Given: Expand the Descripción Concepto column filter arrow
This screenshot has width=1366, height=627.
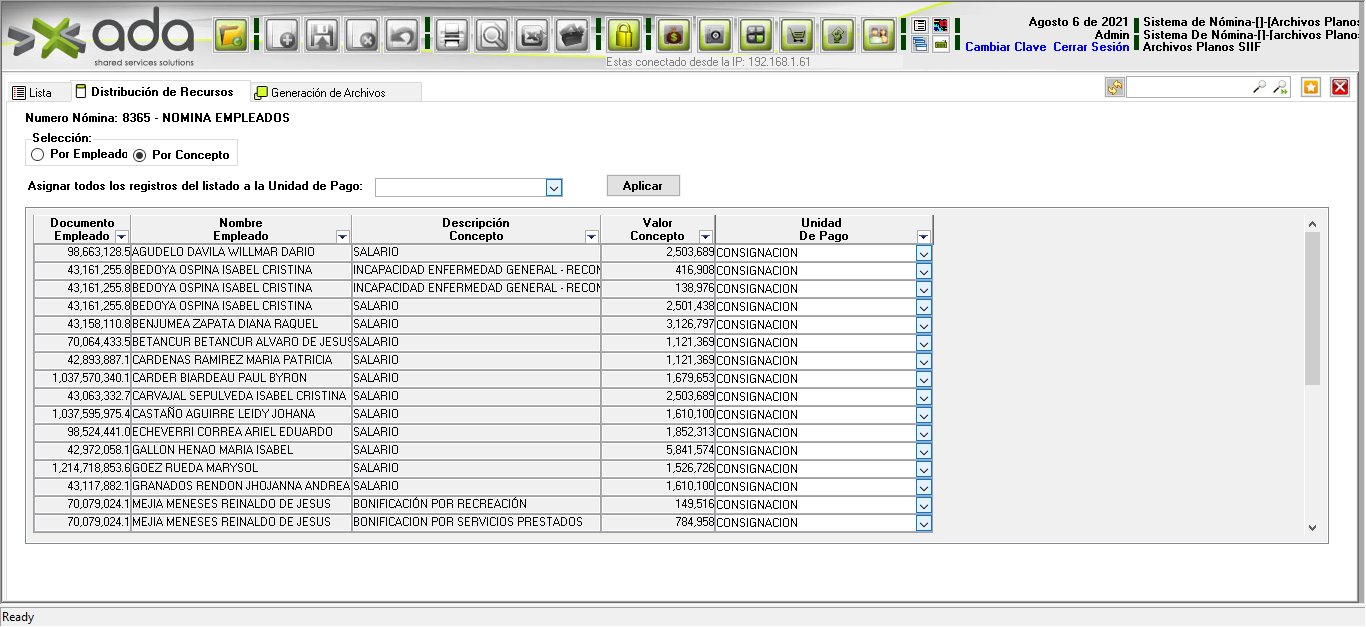Looking at the screenshot, I should tap(591, 237).
